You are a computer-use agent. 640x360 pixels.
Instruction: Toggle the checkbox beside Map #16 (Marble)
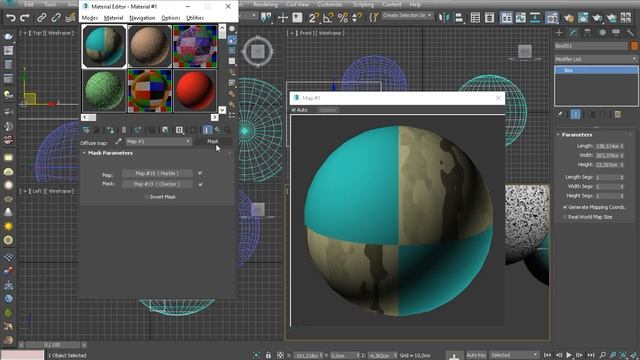[x=200, y=173]
